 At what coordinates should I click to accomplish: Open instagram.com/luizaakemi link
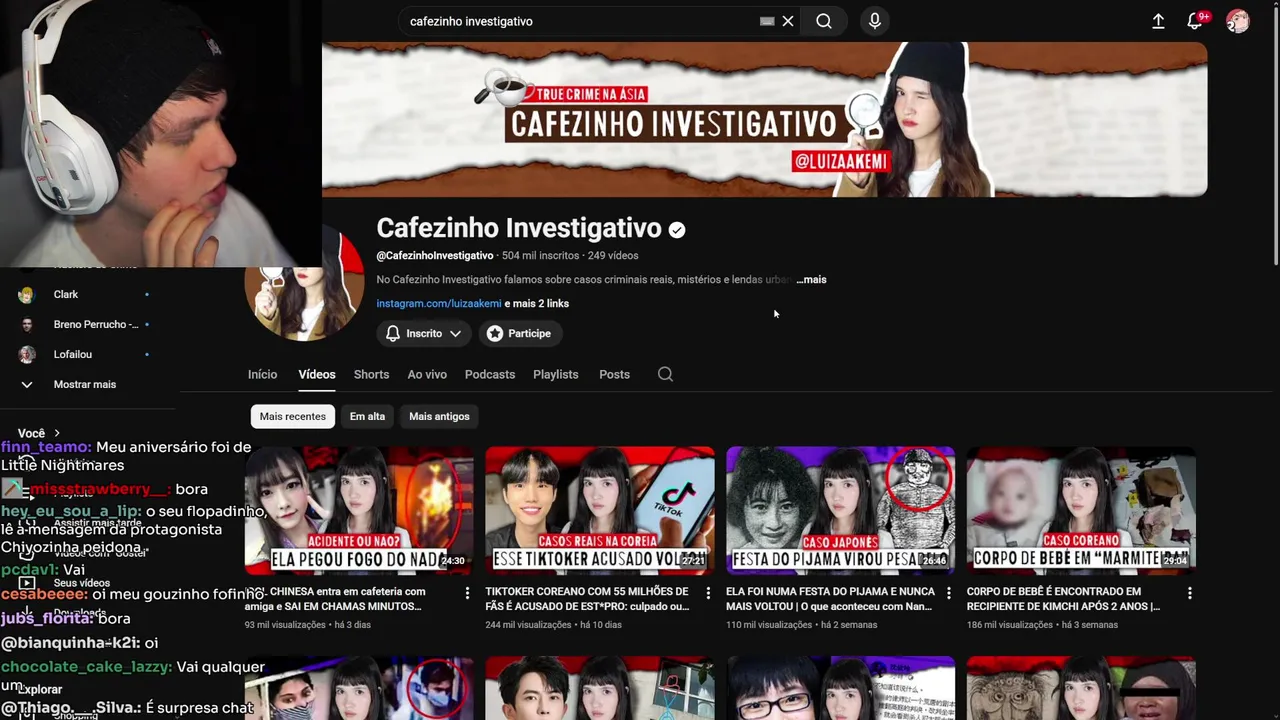tap(439, 304)
